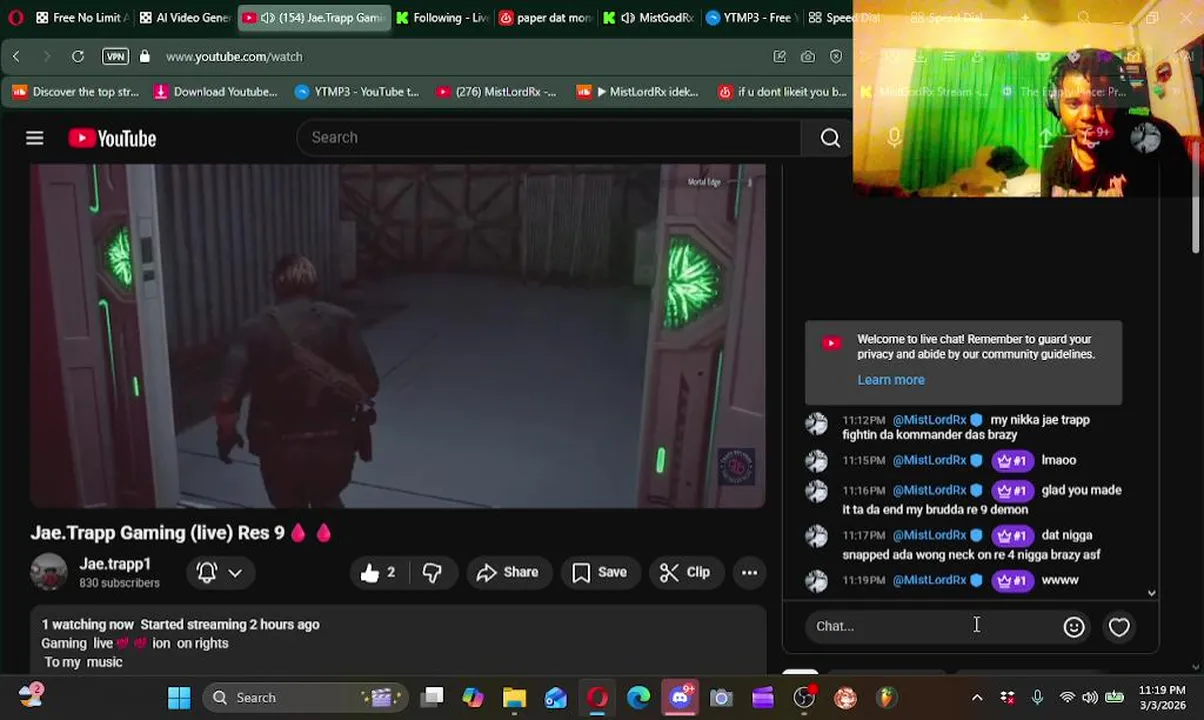Focus the YouTube search field
Viewport: 1204px width, 720px height.
tap(548, 138)
